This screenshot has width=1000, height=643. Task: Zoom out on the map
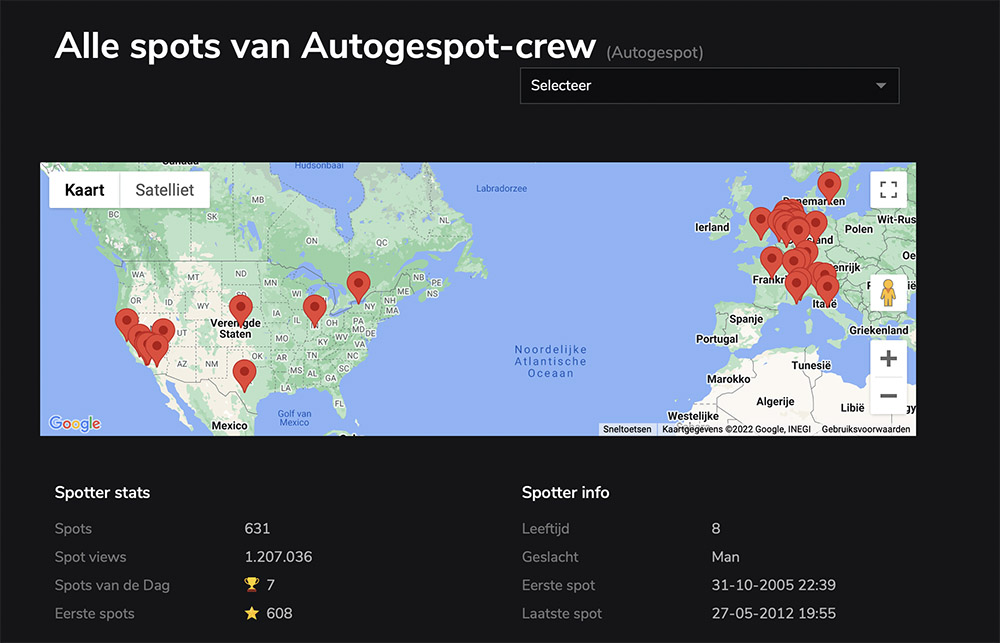888,395
